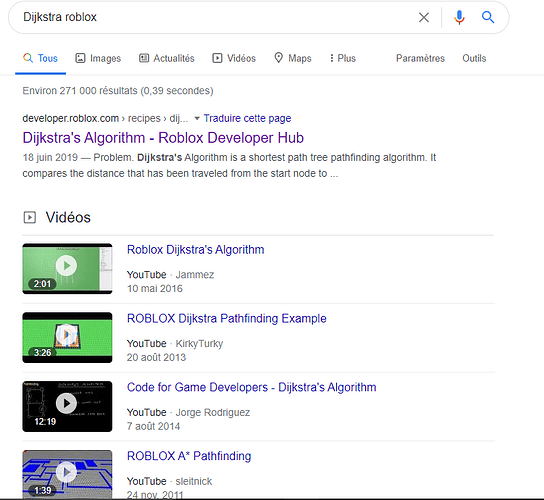Clear the search box with X icon
Image resolution: width=544 pixels, height=500 pixels.
coord(424,17)
